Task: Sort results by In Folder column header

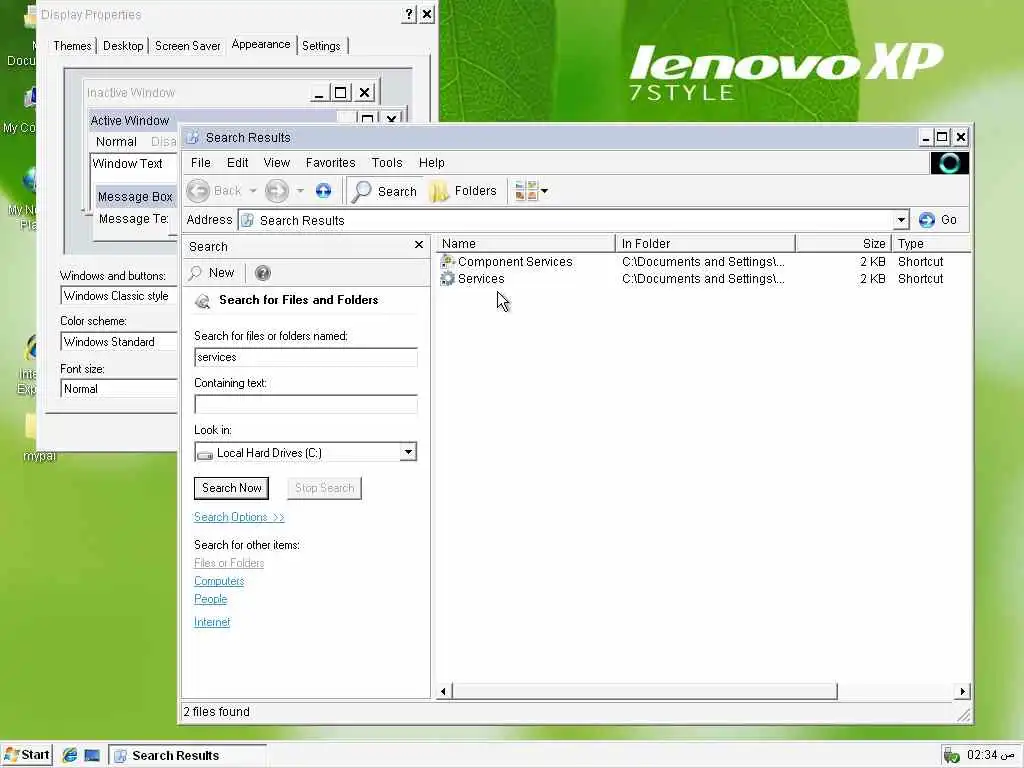Action: pyautogui.click(x=705, y=244)
